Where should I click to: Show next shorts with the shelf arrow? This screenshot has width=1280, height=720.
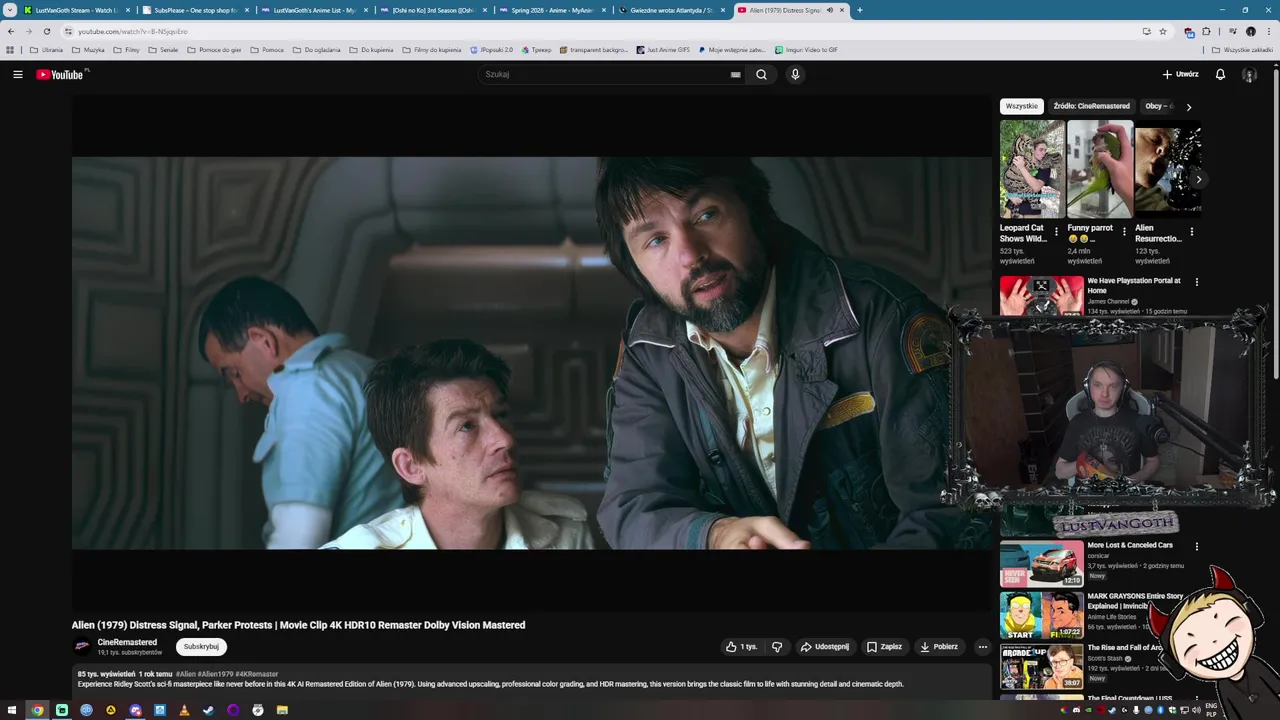tap(1198, 180)
